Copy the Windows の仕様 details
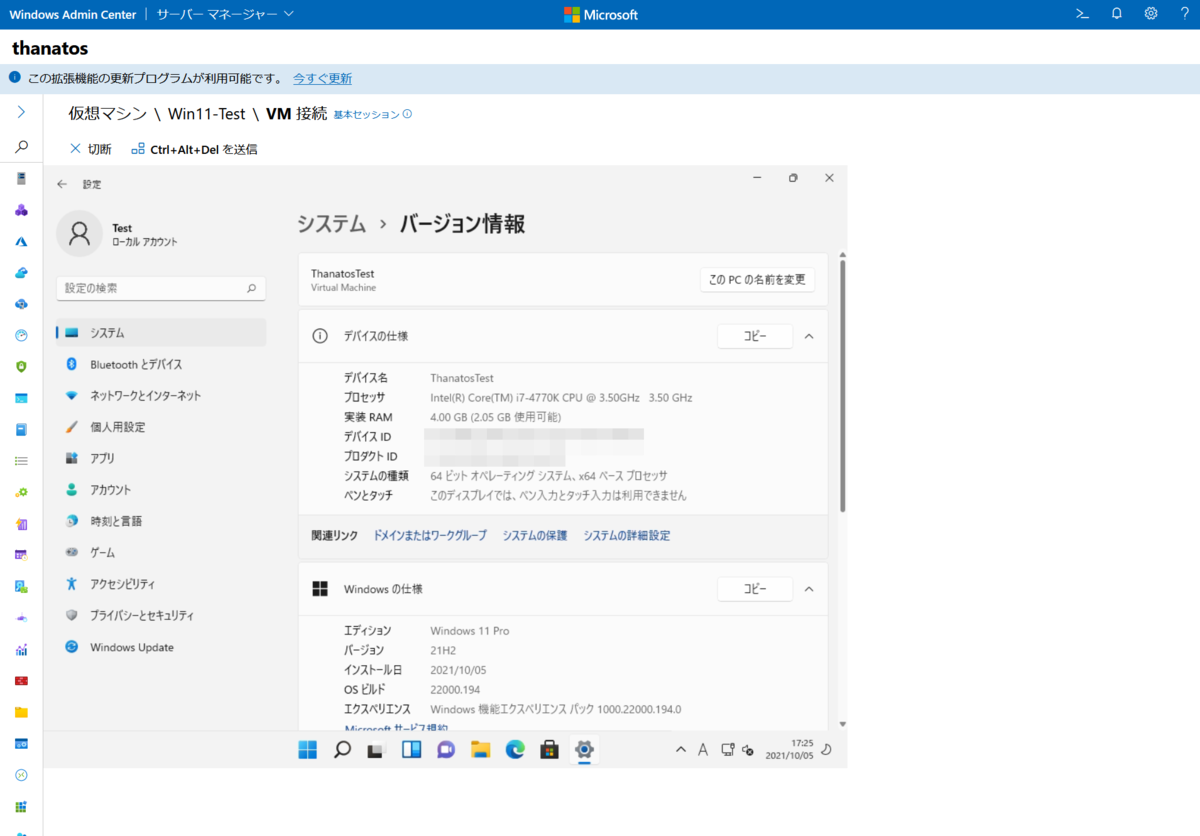This screenshot has height=836, width=1200. click(755, 589)
